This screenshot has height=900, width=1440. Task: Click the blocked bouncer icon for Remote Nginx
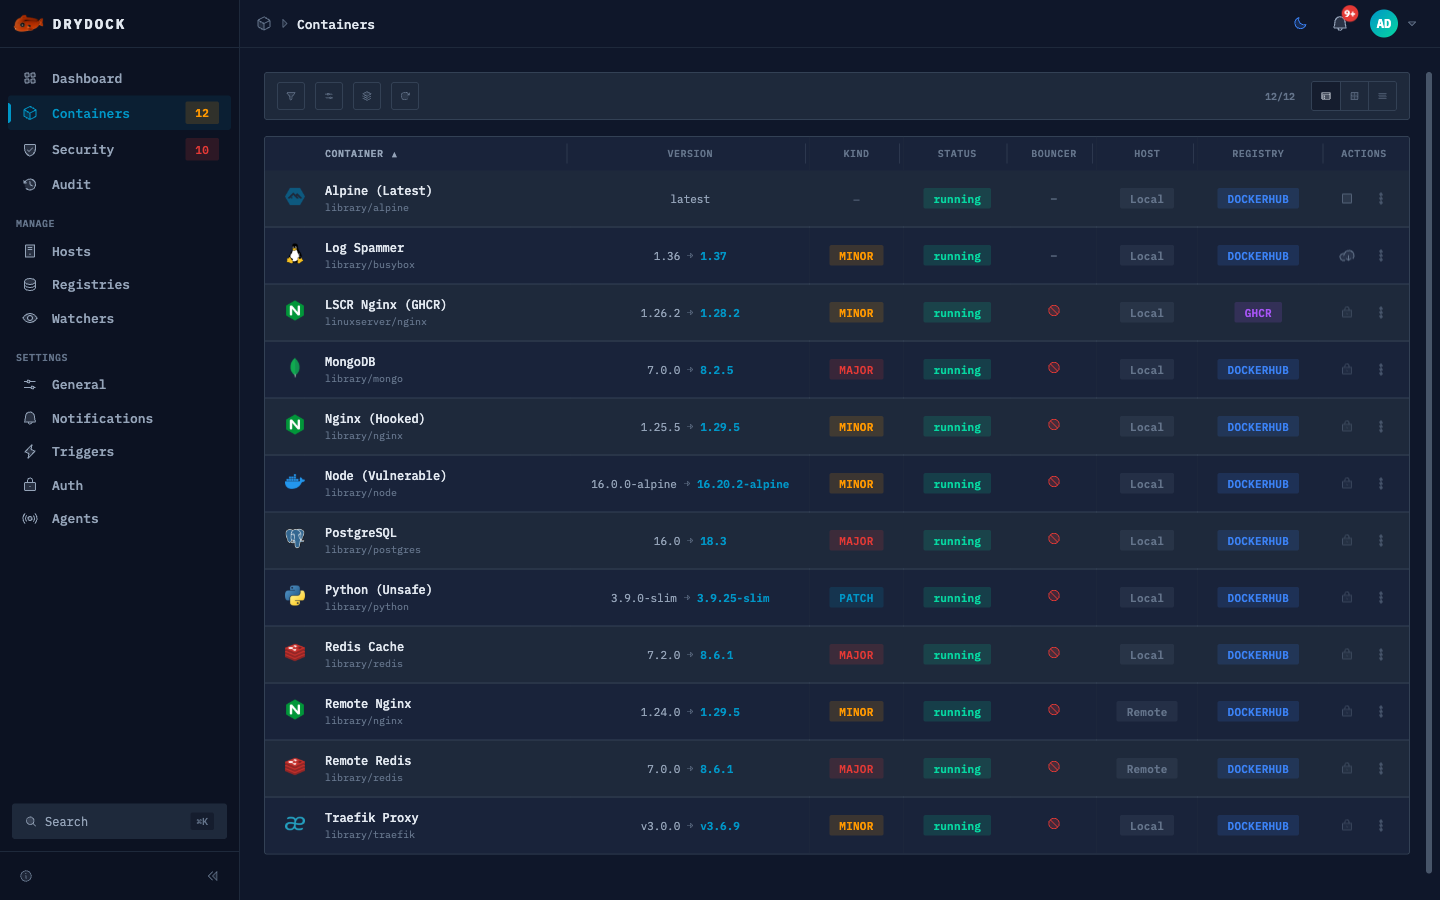1054,710
